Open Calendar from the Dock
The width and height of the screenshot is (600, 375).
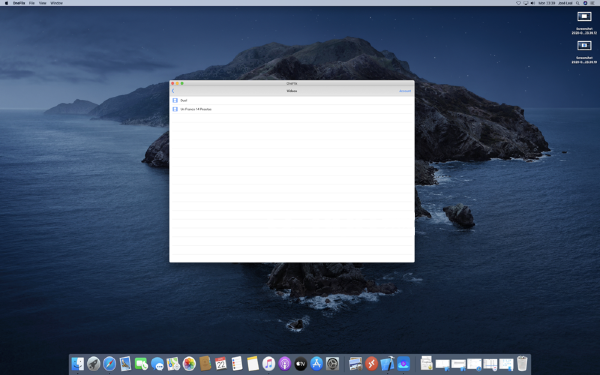[x=221, y=364]
